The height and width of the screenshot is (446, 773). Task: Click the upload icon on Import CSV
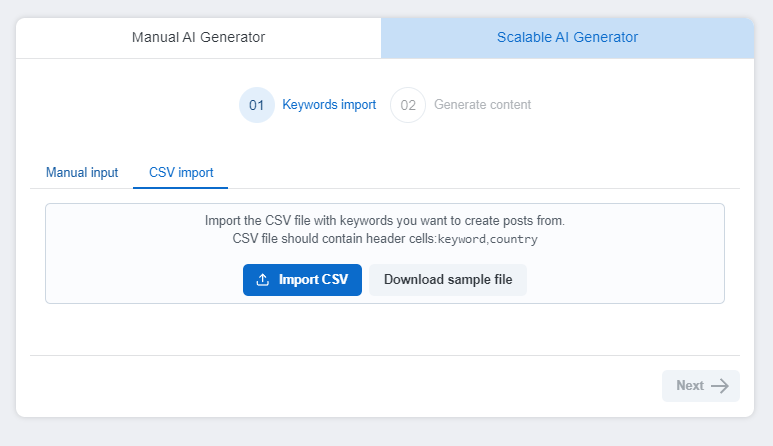point(263,280)
